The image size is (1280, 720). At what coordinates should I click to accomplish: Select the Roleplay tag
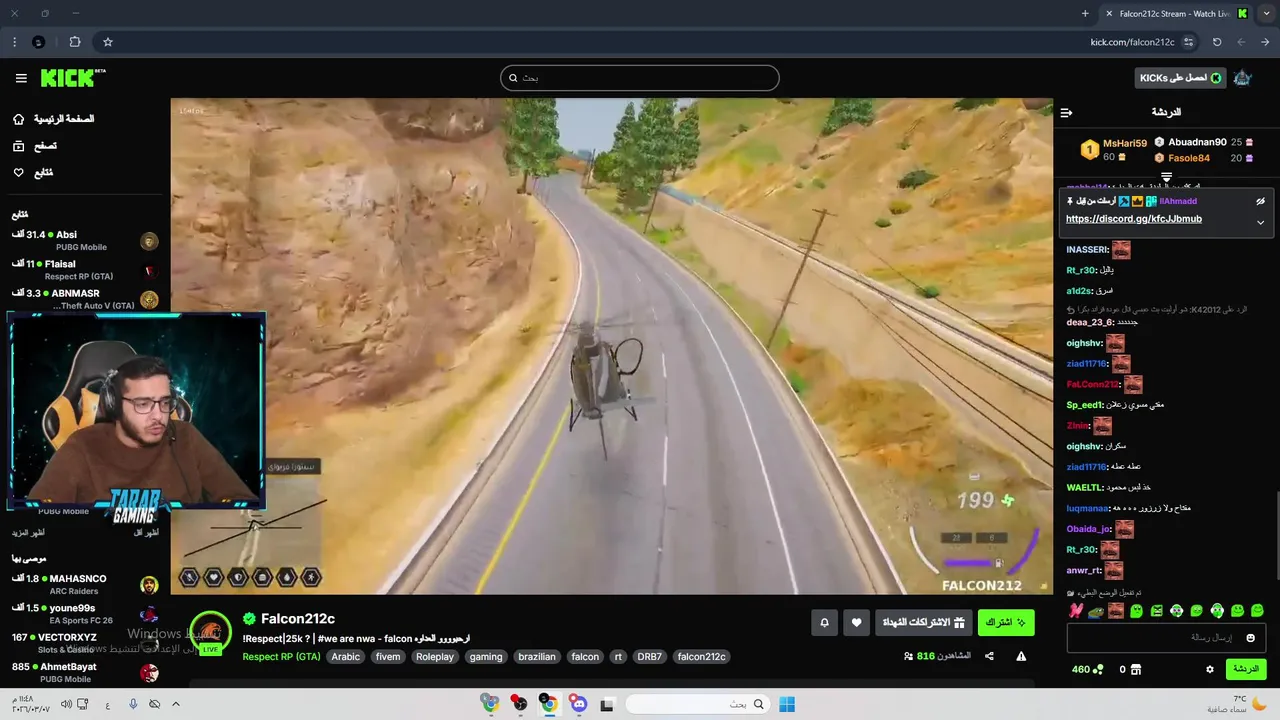[435, 657]
